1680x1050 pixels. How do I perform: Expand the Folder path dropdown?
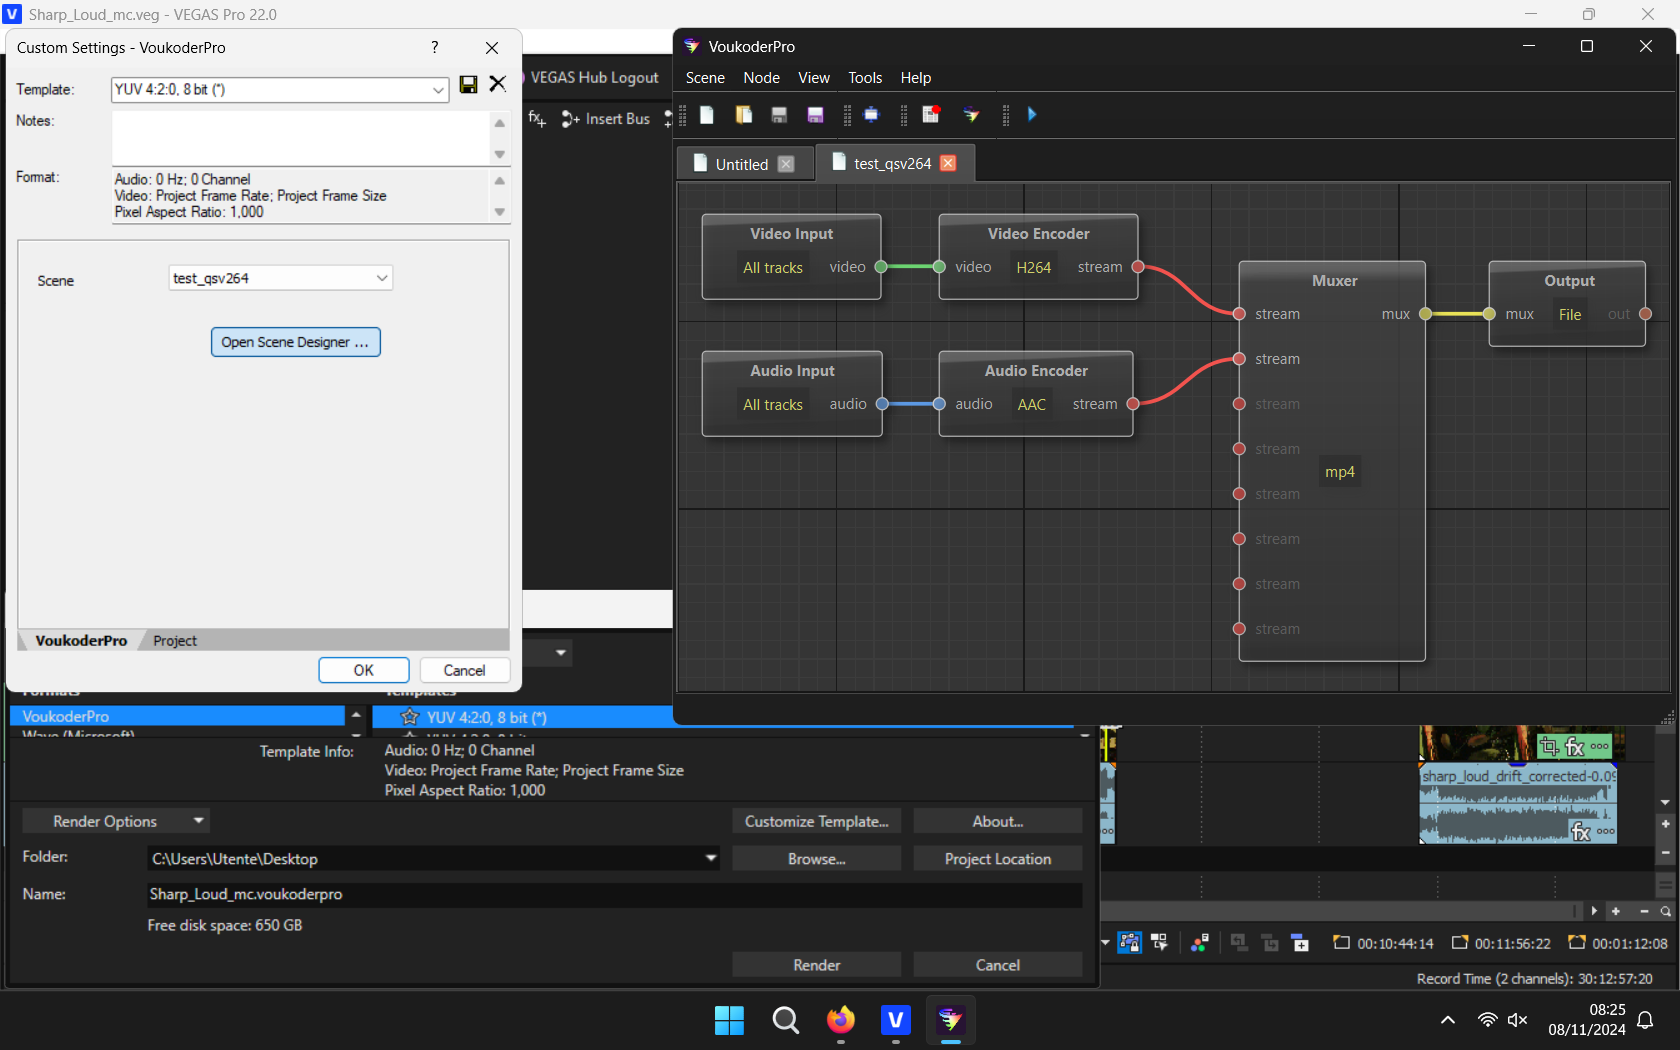pos(711,858)
